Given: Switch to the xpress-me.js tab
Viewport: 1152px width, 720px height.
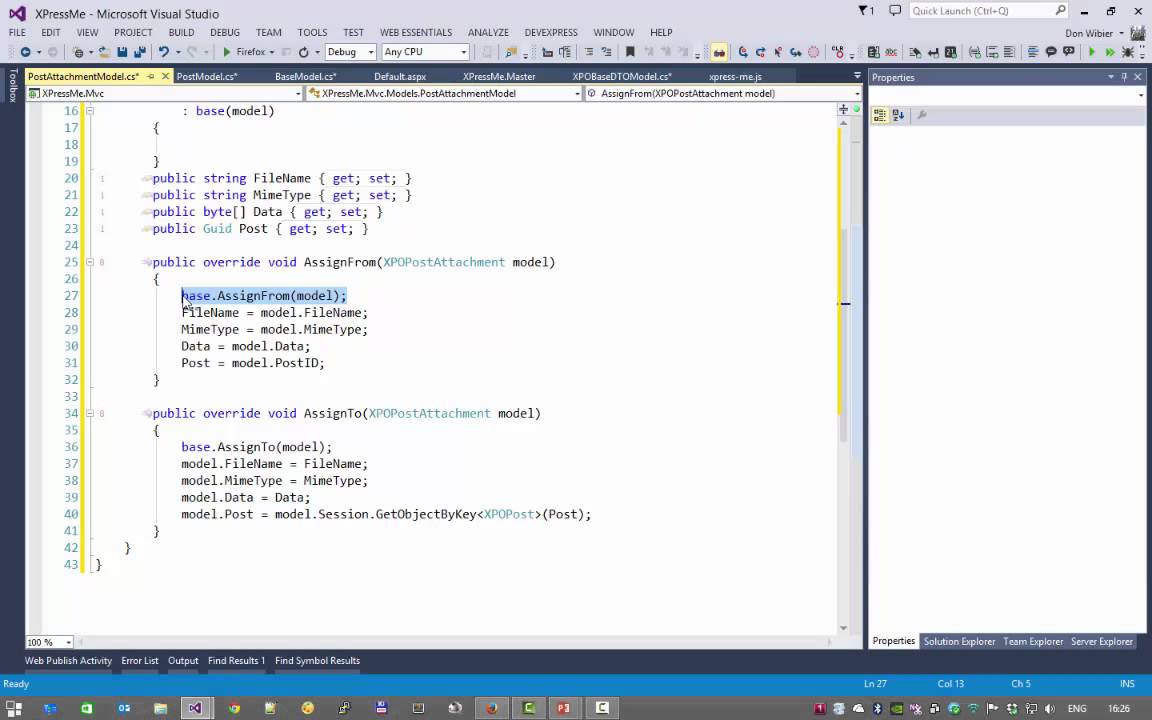Looking at the screenshot, I should tap(735, 76).
